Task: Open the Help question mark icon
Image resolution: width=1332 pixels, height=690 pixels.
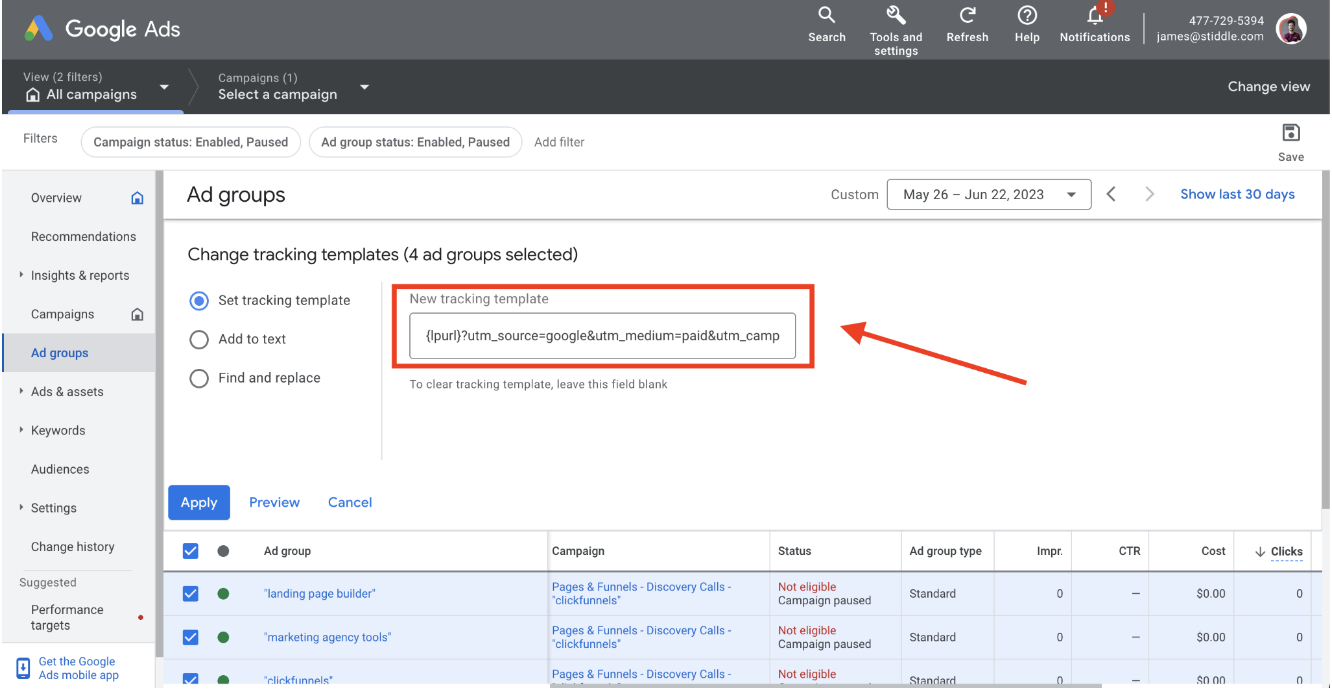Action: 1027,15
